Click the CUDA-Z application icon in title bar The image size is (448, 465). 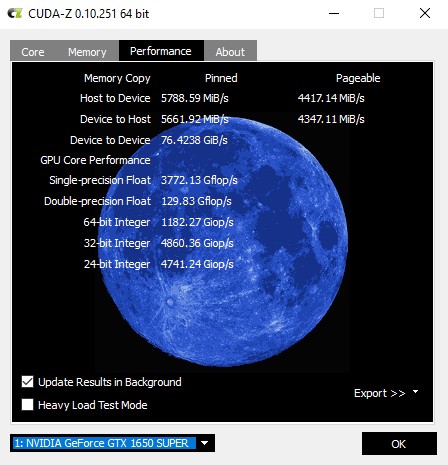[15, 14]
